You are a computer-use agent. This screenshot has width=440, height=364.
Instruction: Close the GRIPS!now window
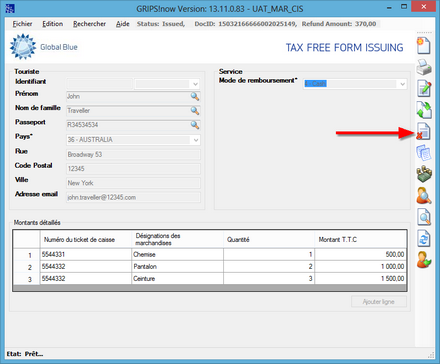pyautogui.click(x=424, y=7)
